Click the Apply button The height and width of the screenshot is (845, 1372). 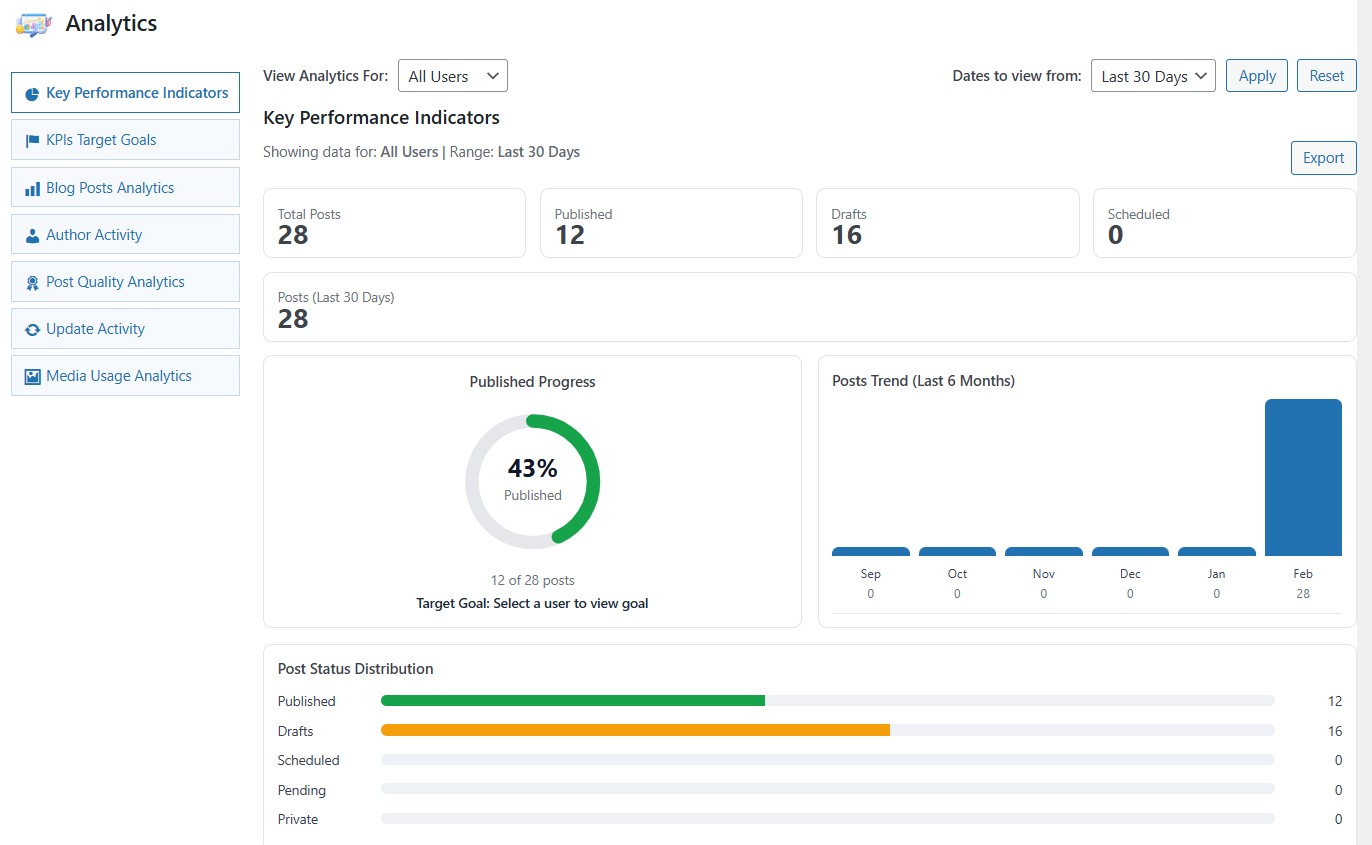point(1256,75)
